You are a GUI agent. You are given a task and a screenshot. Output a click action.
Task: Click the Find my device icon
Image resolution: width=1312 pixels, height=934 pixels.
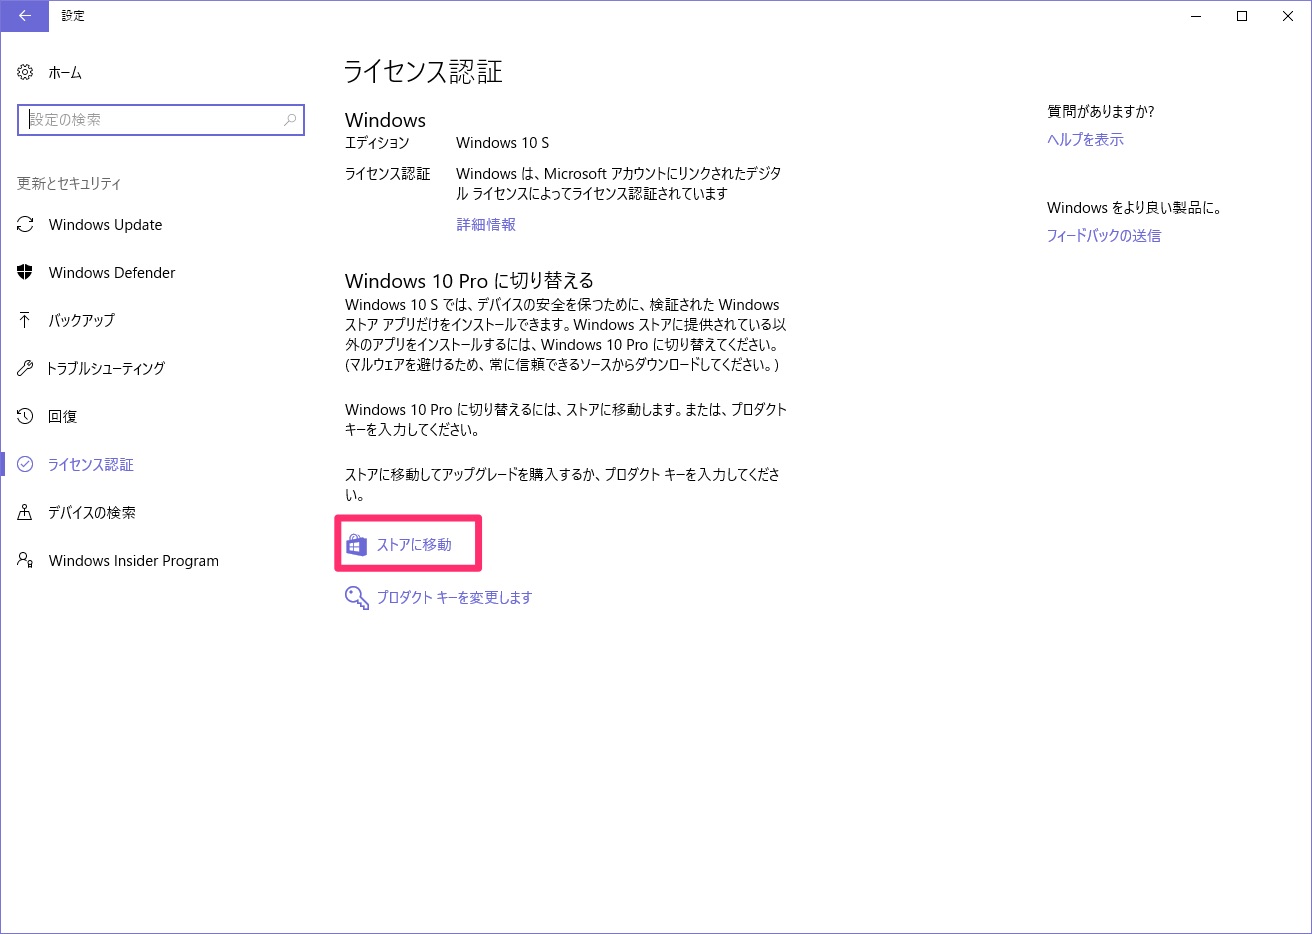click(x=25, y=512)
